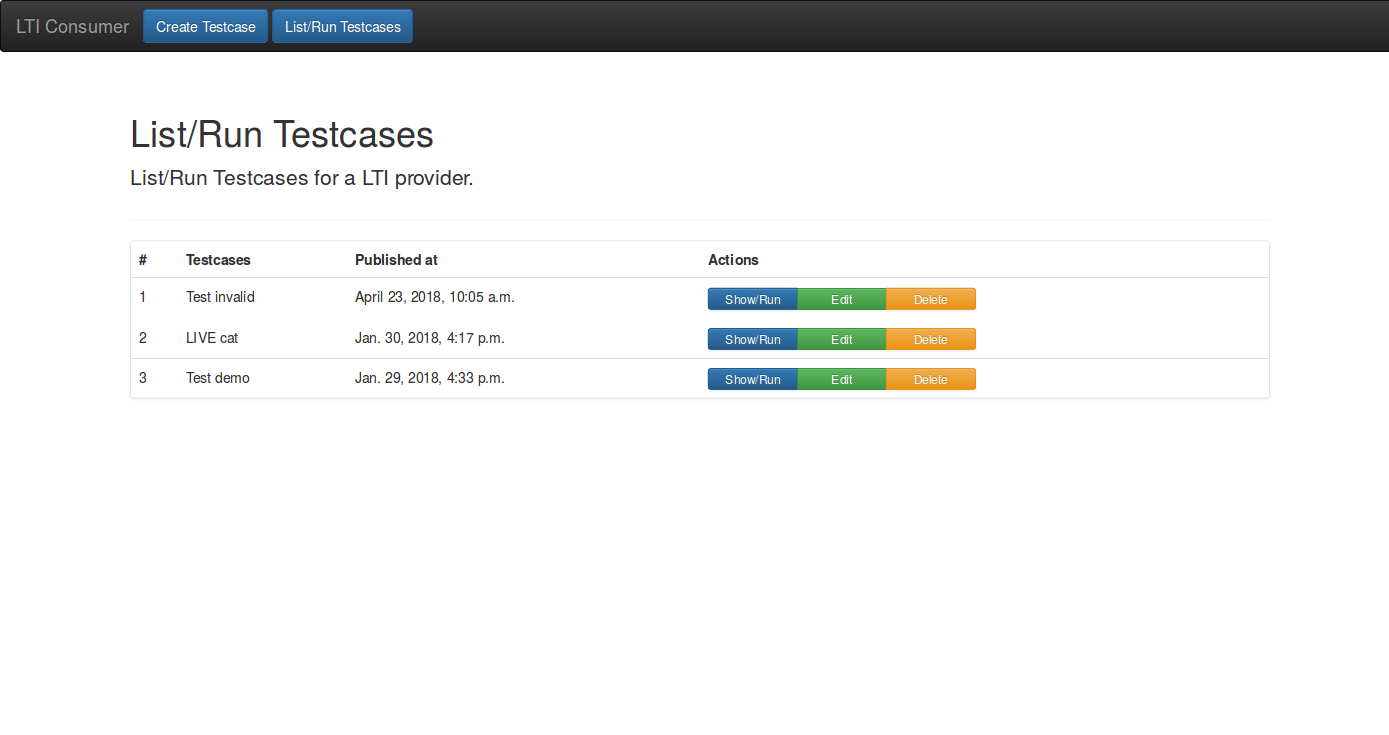Click the LTI Consumer brand link
Viewport: 1389px width, 735px height.
pyautogui.click(x=72, y=27)
